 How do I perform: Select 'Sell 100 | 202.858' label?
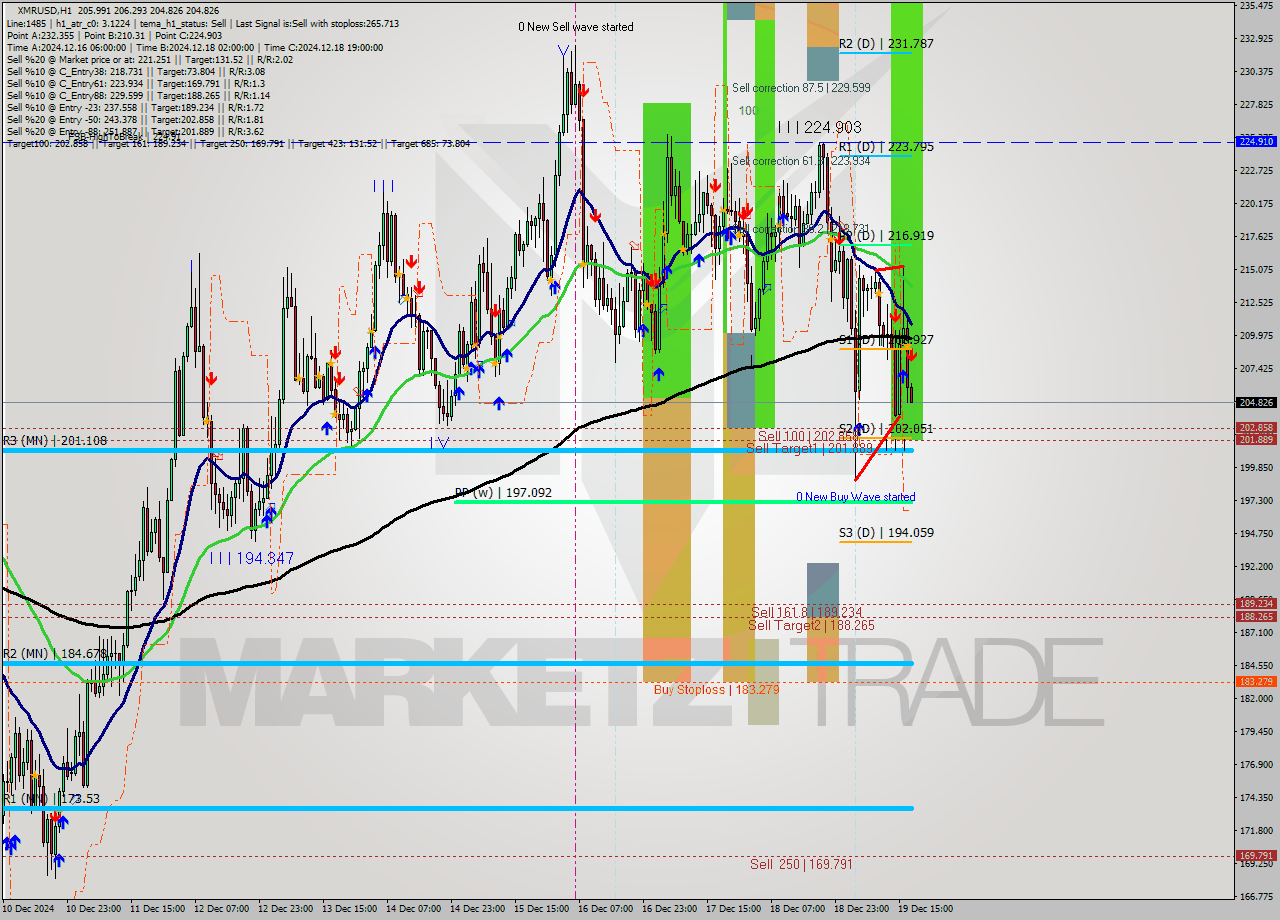[x=806, y=436]
